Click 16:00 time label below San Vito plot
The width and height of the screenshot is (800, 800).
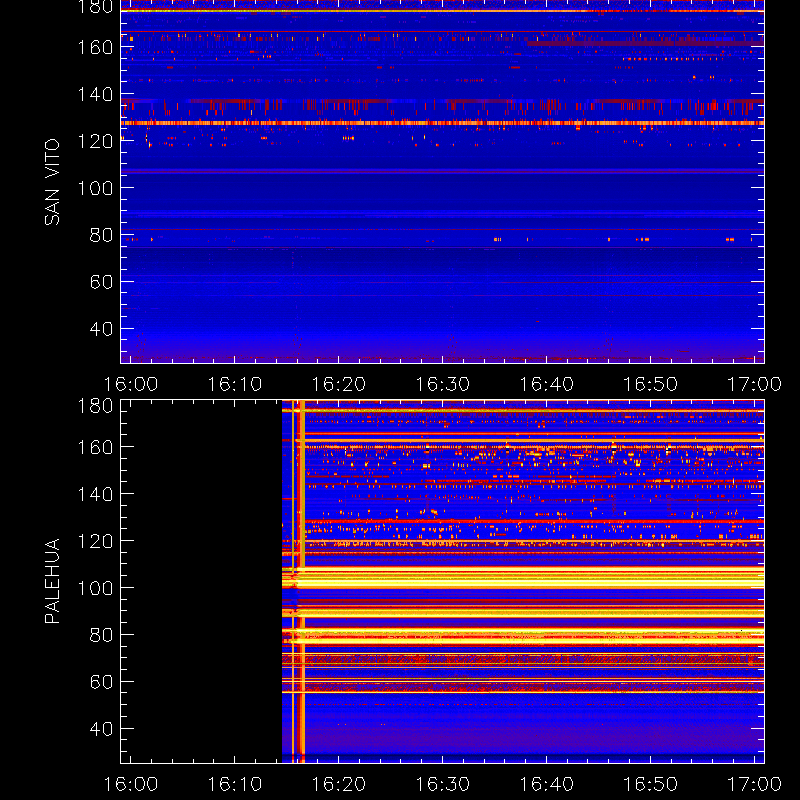pos(131,384)
